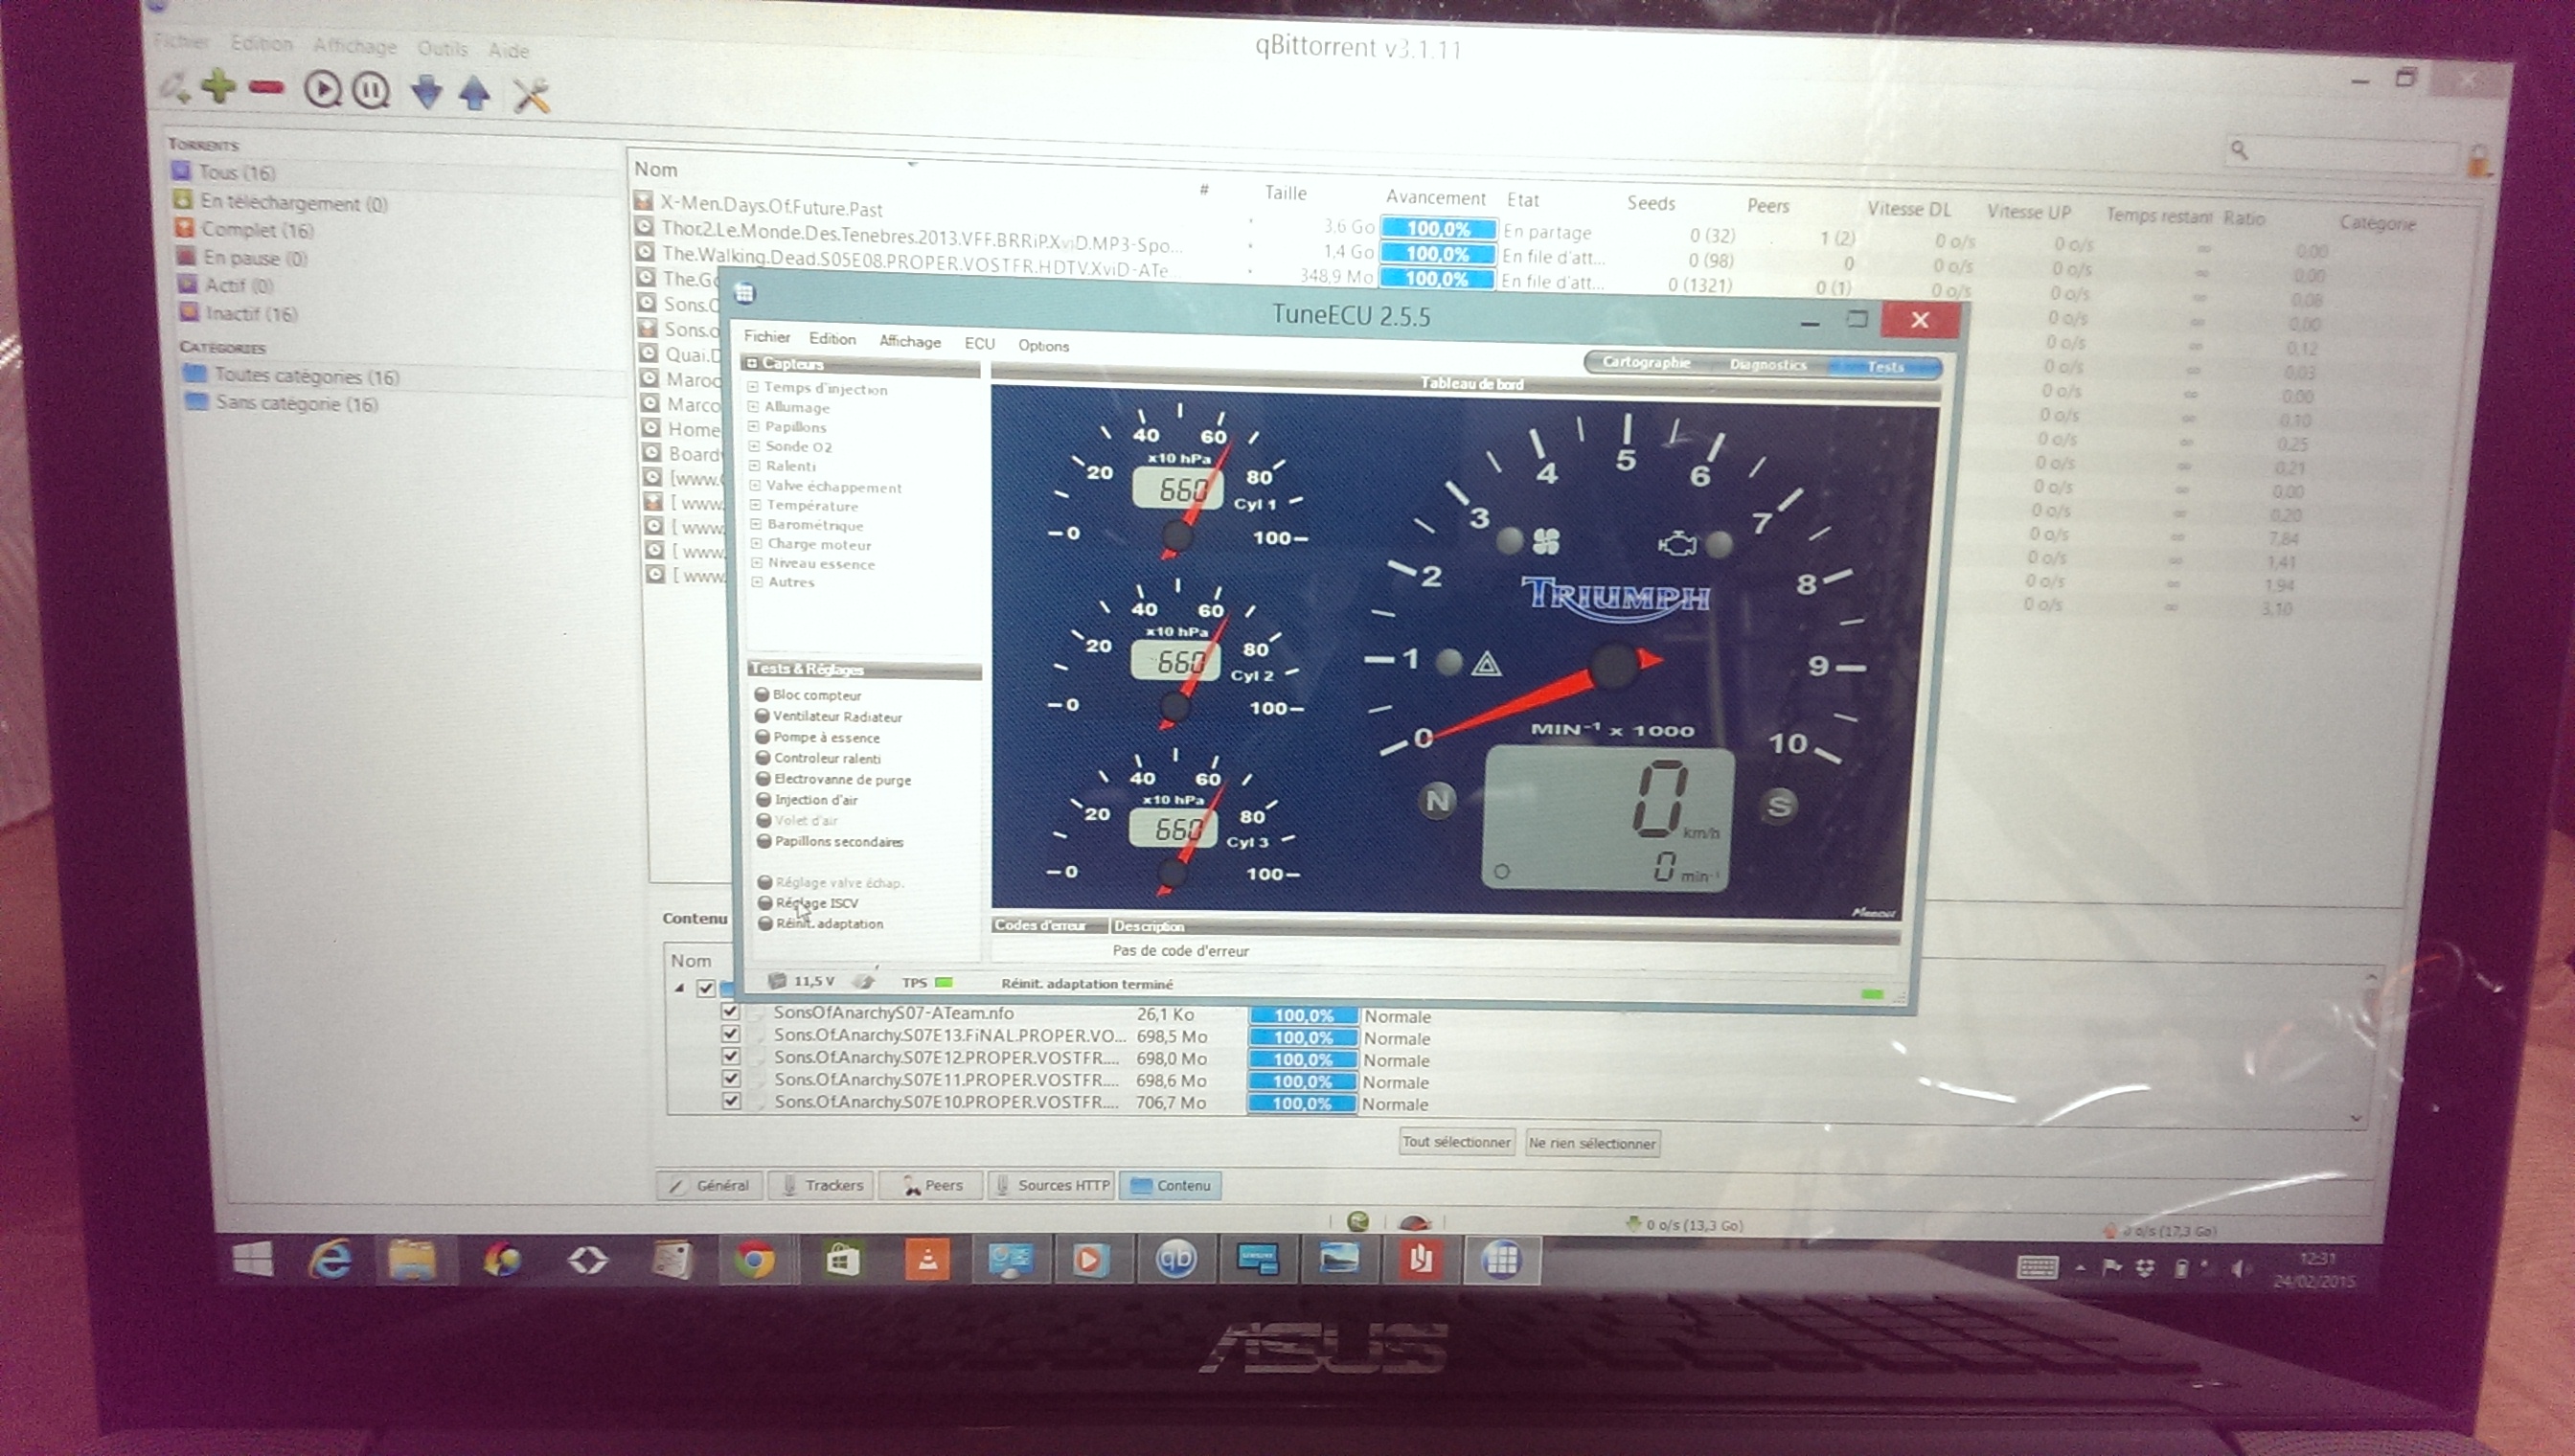Select Bloc compteur test radio button
This screenshot has height=1456, width=2575.
tap(761, 694)
